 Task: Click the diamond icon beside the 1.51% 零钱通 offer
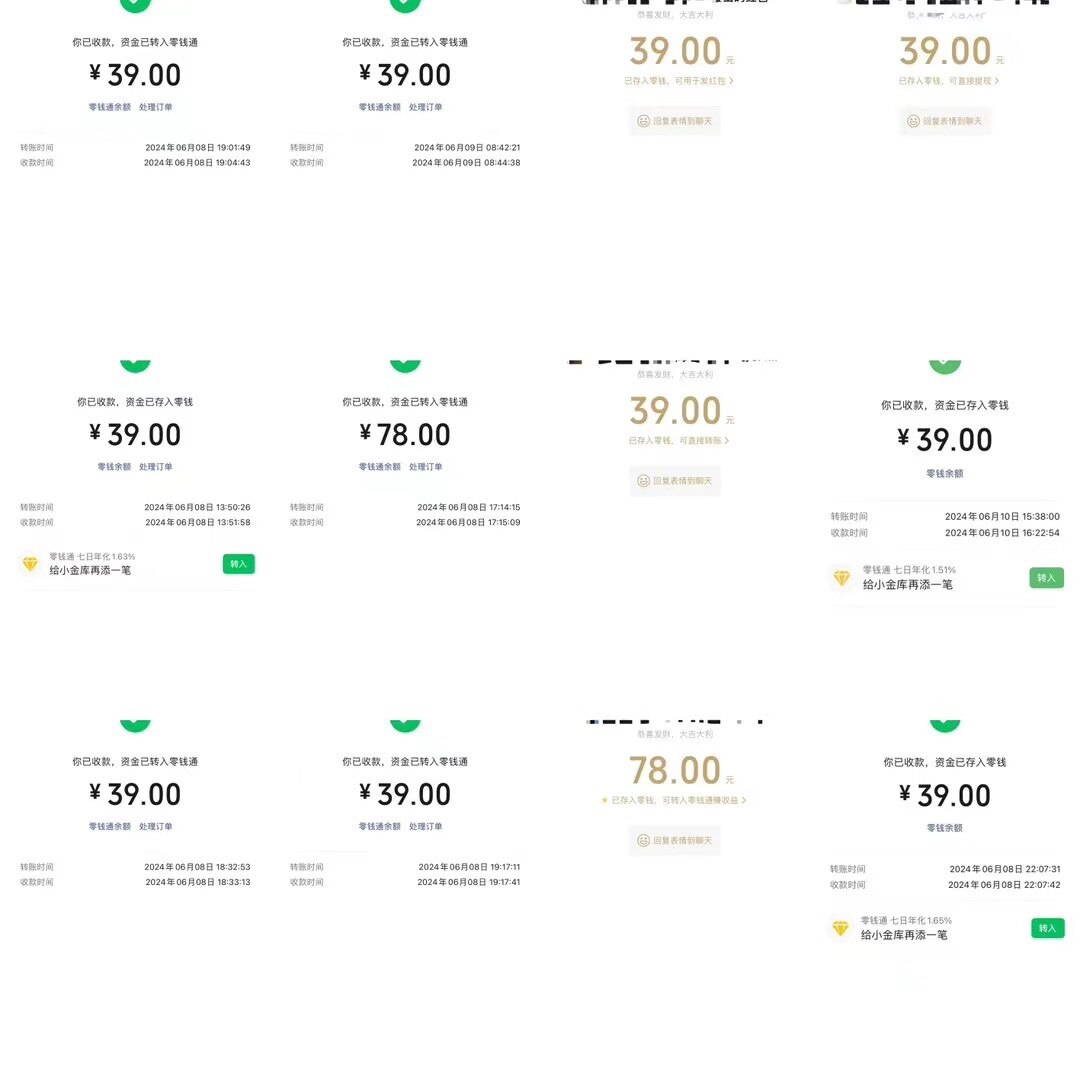842,578
